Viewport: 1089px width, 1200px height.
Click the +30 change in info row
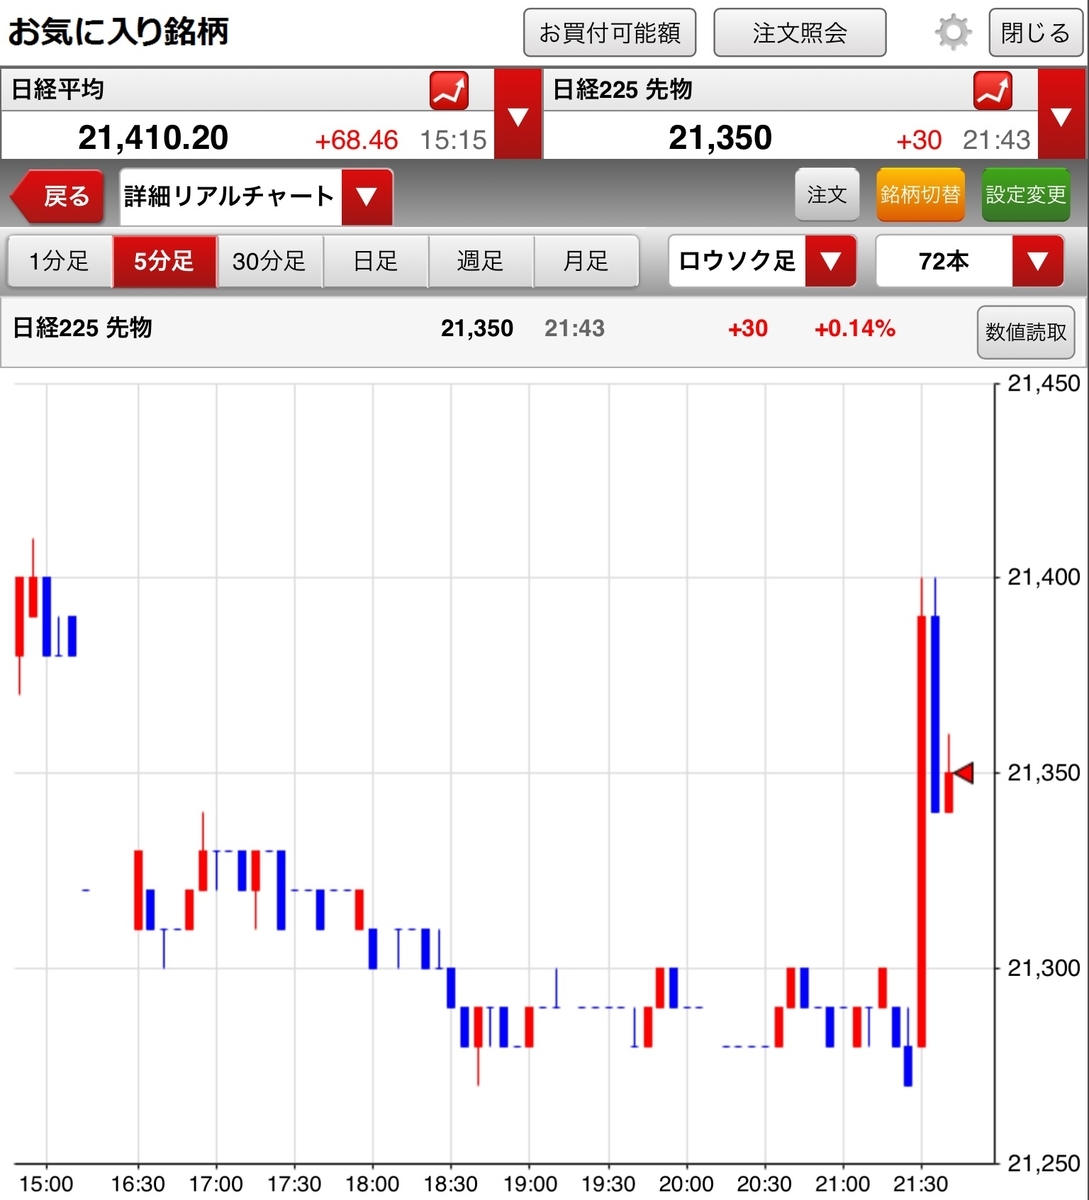[x=748, y=328]
